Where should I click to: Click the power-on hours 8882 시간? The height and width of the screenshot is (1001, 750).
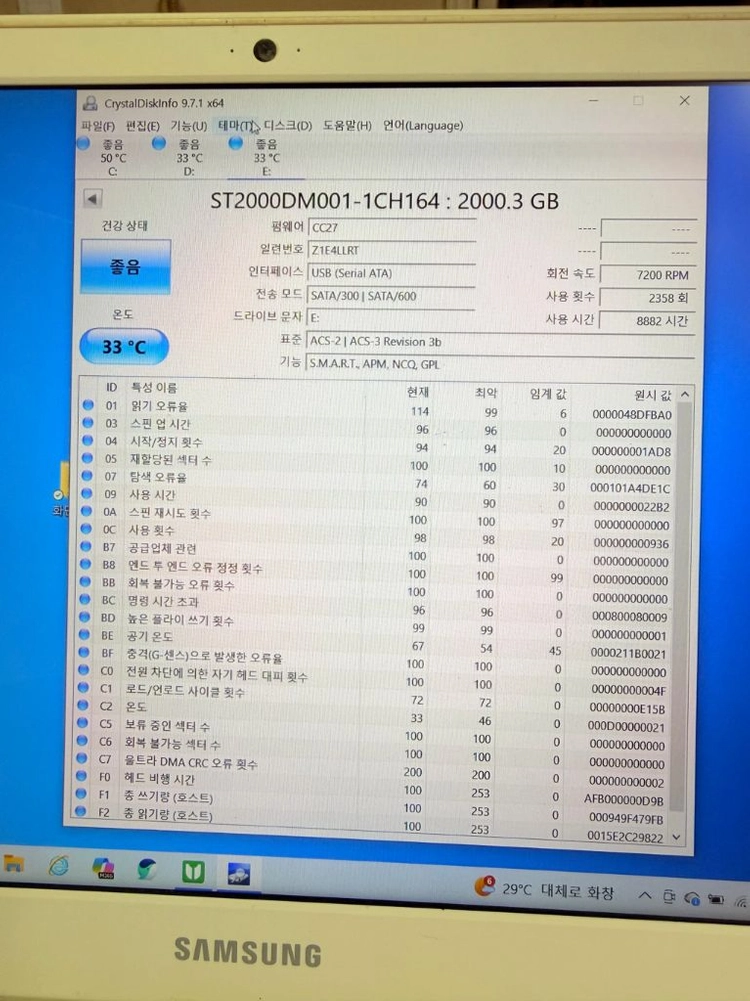point(647,320)
